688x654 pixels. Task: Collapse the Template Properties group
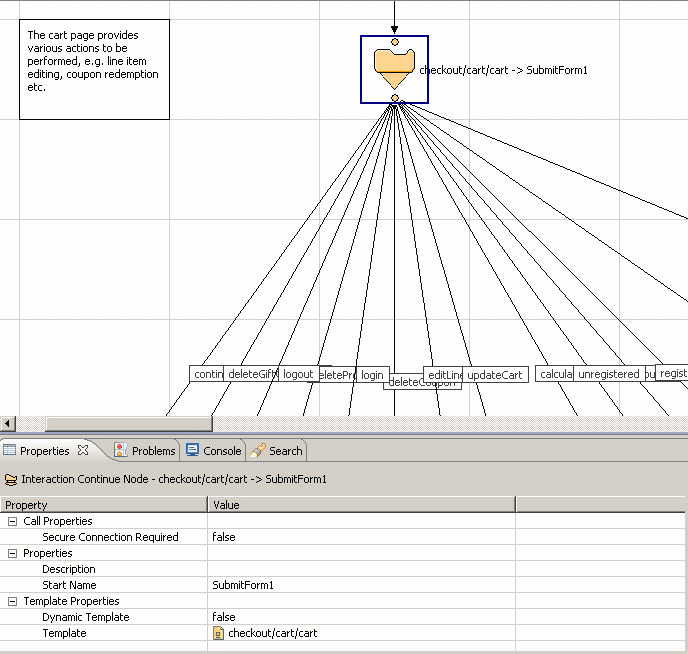click(x=12, y=601)
